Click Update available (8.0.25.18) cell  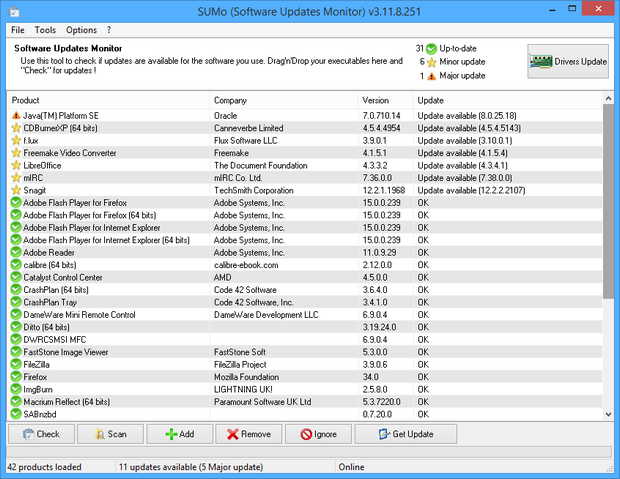[467, 115]
